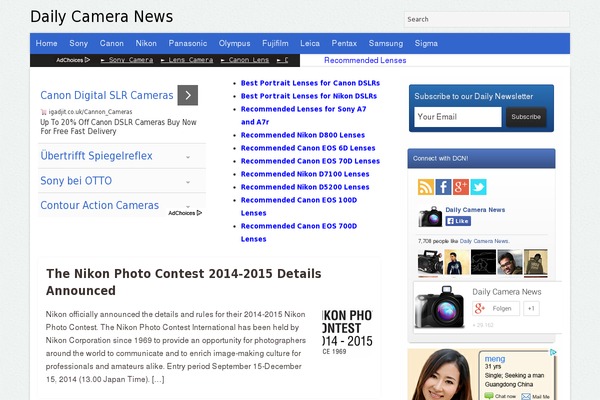Open the Google Plus social icon
Viewport: 600px width, 400px height.
point(461,187)
